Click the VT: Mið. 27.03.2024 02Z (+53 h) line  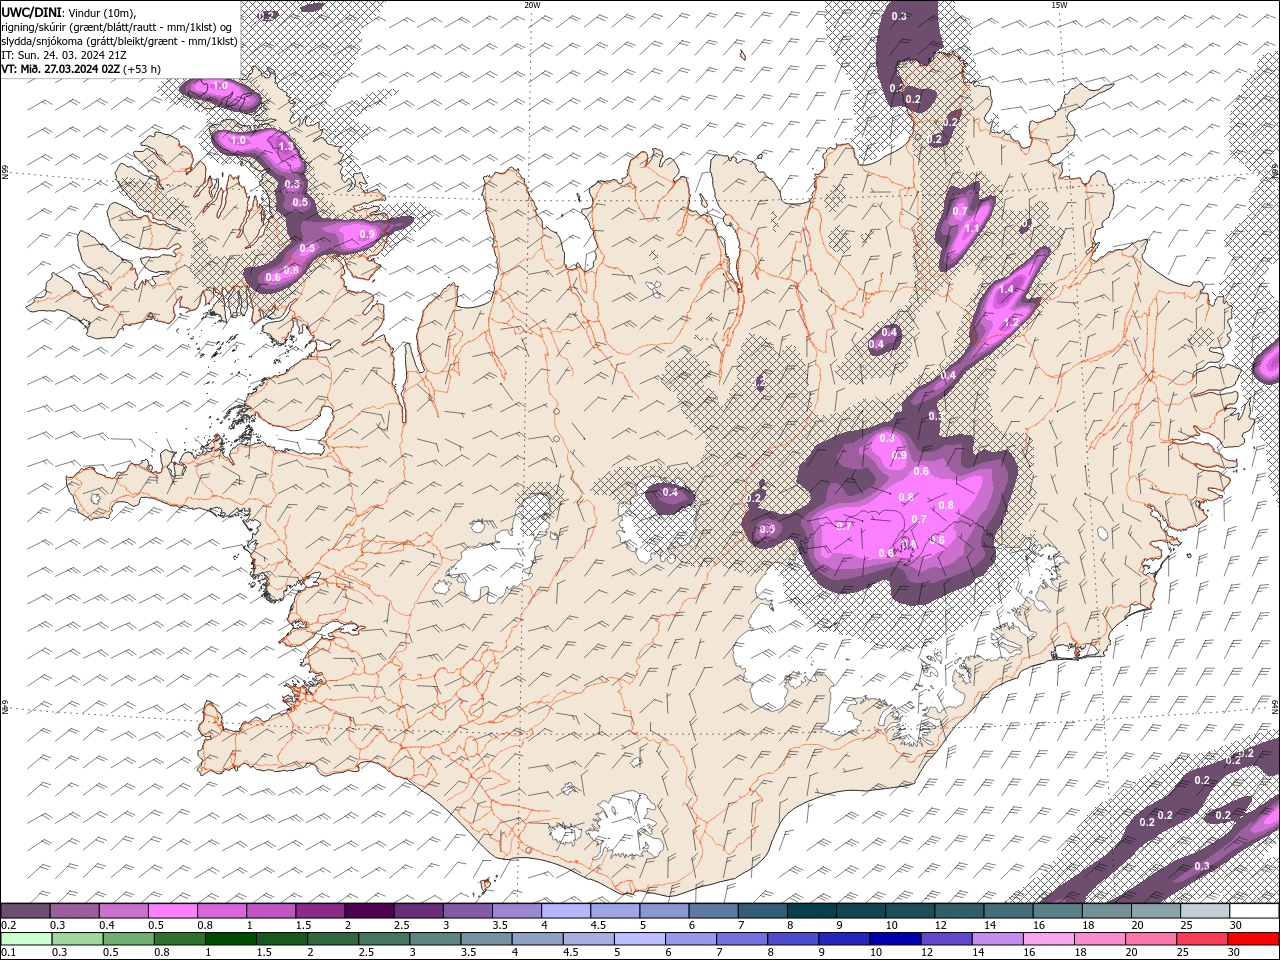(81, 68)
